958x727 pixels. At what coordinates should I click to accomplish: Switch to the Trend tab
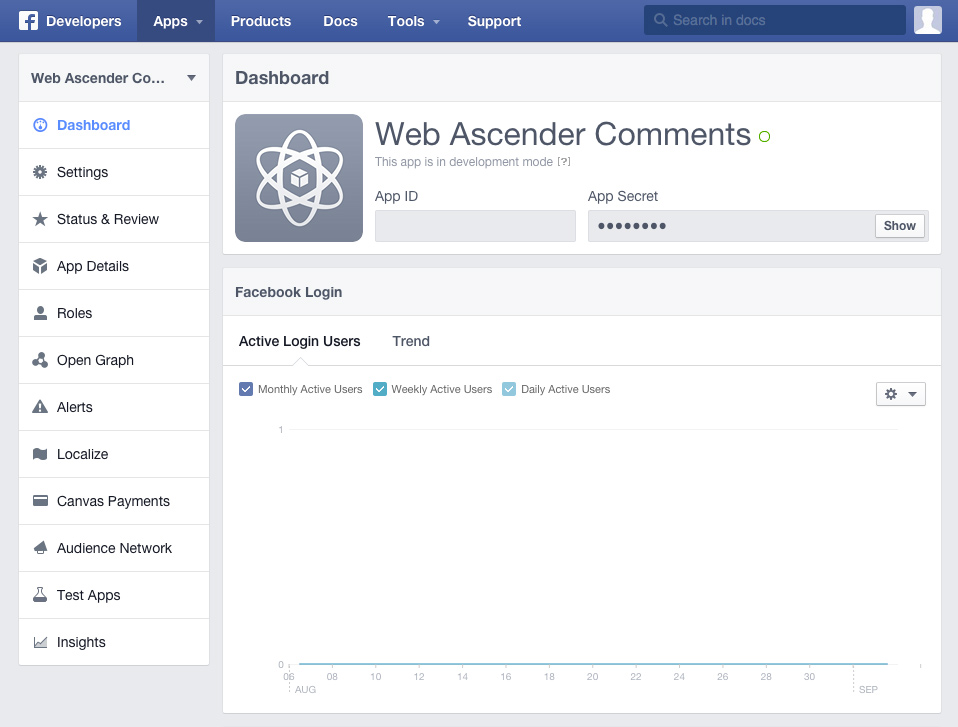point(411,342)
